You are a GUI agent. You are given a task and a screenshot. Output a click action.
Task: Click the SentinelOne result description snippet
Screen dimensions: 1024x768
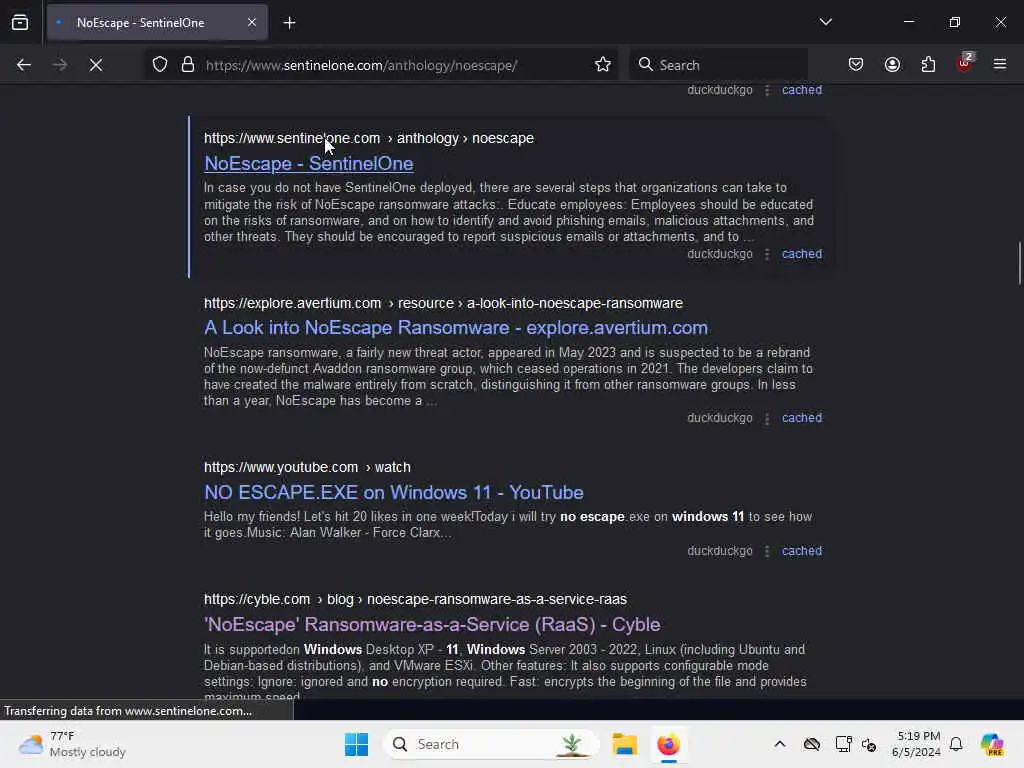(x=509, y=212)
